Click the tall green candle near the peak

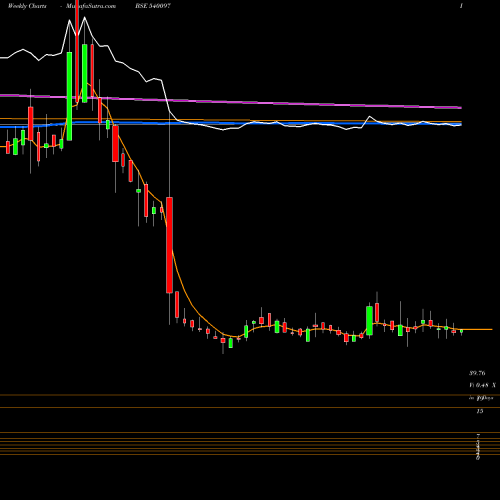[69, 96]
